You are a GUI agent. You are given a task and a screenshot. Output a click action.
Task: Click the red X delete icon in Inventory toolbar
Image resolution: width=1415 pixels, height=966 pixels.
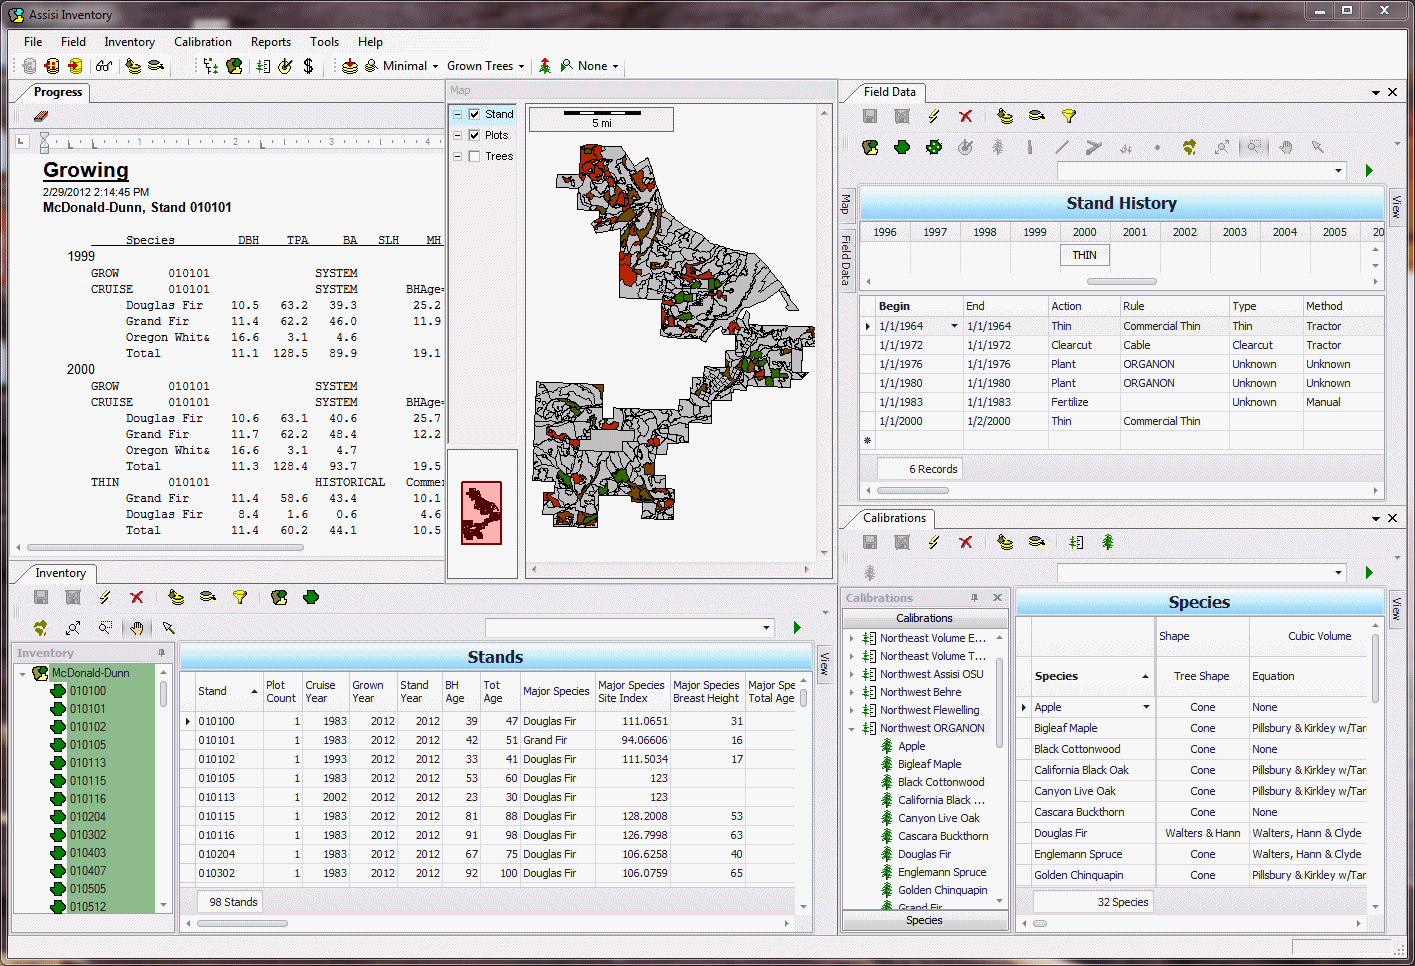(137, 597)
